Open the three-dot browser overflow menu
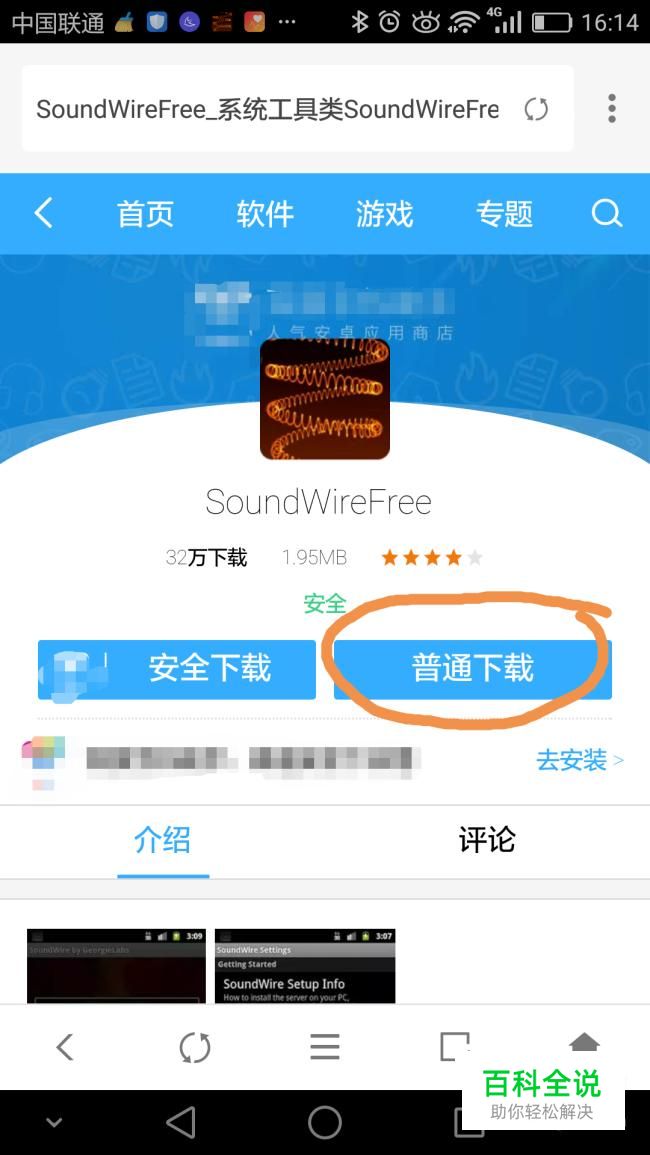 (612, 108)
